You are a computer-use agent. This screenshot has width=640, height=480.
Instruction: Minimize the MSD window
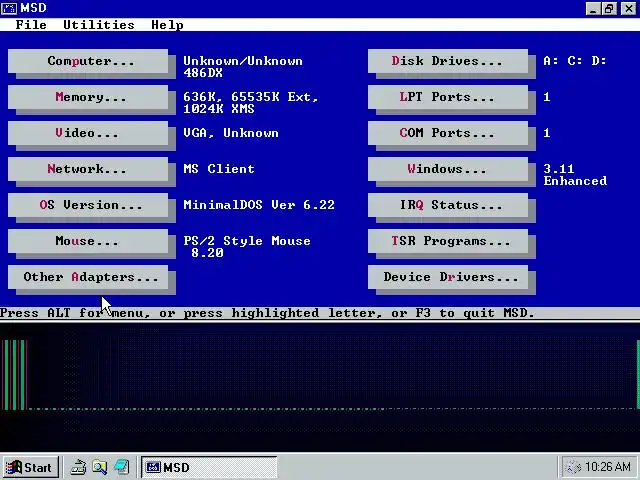click(593, 9)
